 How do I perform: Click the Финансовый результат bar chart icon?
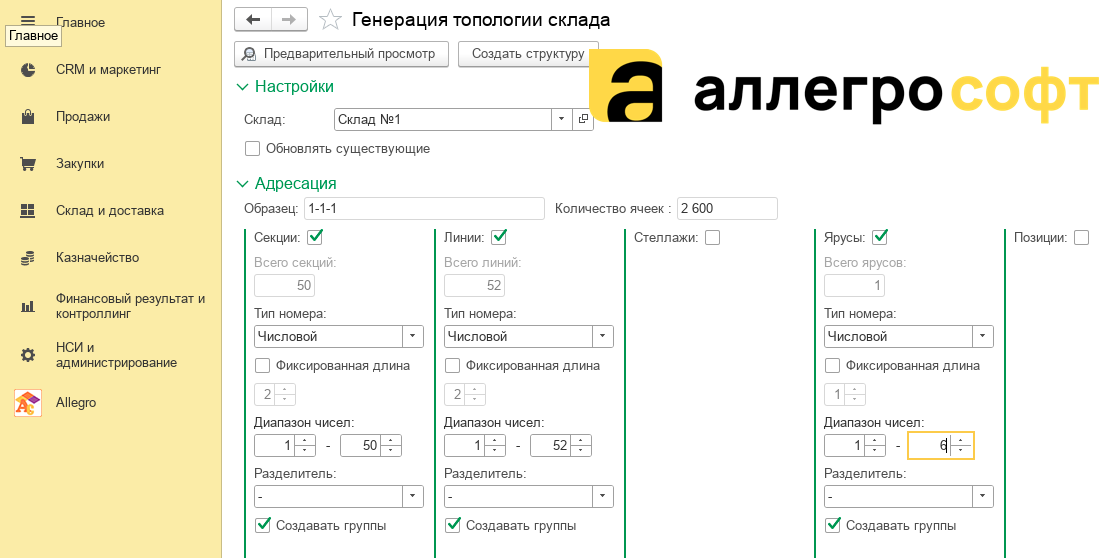[28, 307]
